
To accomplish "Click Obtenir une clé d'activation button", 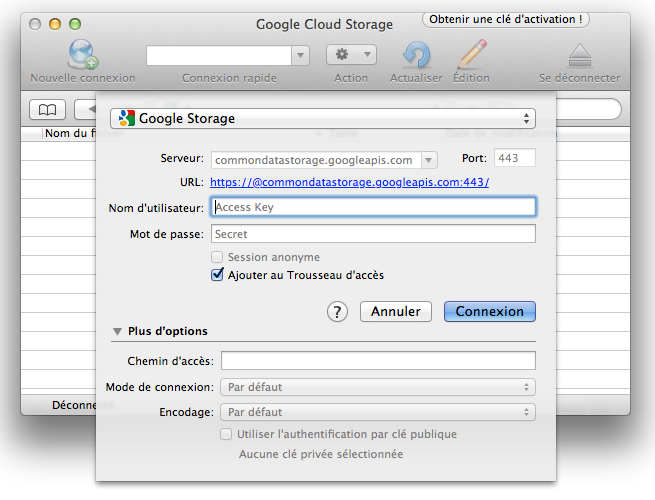I will point(505,19).
